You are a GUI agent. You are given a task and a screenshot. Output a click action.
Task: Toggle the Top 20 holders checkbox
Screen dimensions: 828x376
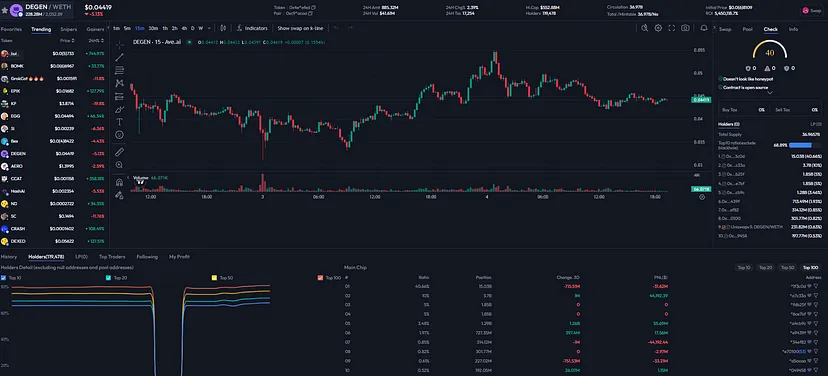tap(108, 277)
